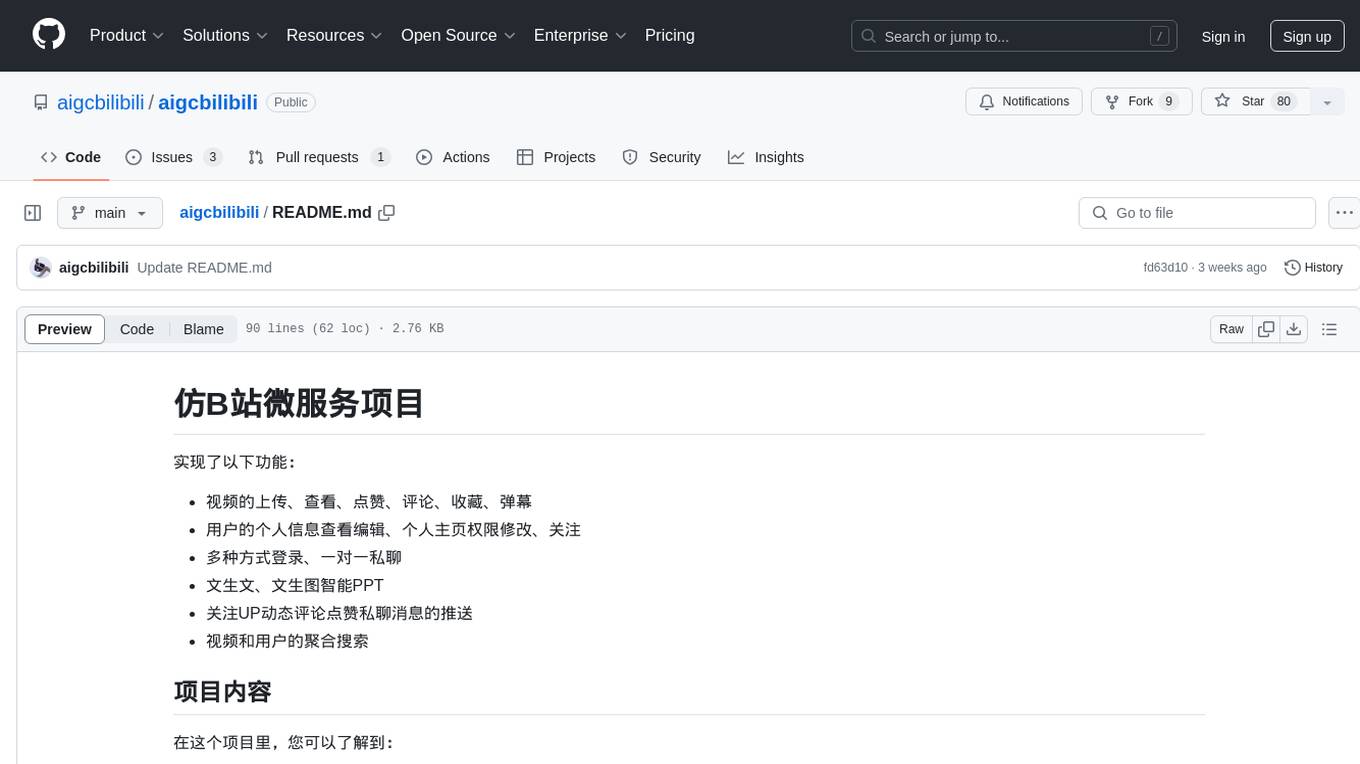Screen dimensions: 1360x764
Task: Focus the Go to file input
Action: point(1197,213)
